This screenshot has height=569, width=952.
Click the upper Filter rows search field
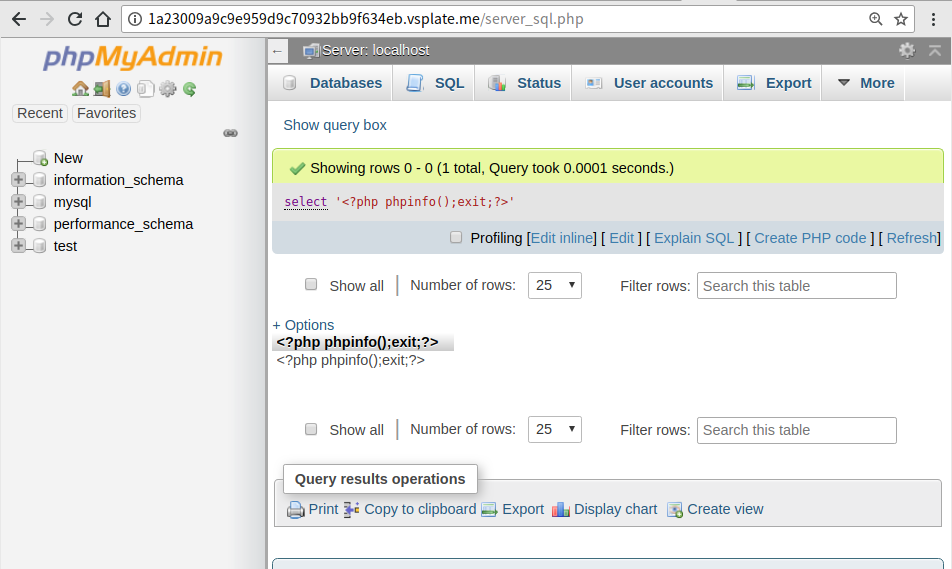(x=797, y=285)
